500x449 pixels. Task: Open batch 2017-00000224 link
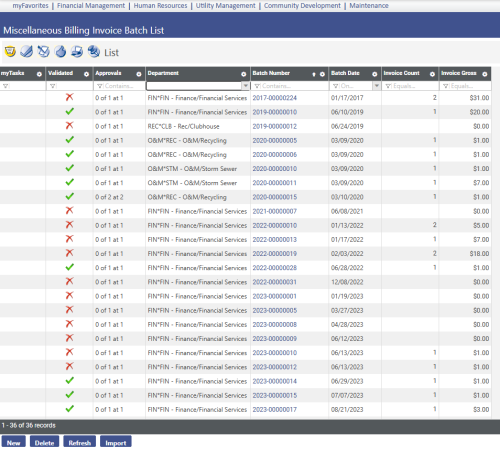point(274,98)
